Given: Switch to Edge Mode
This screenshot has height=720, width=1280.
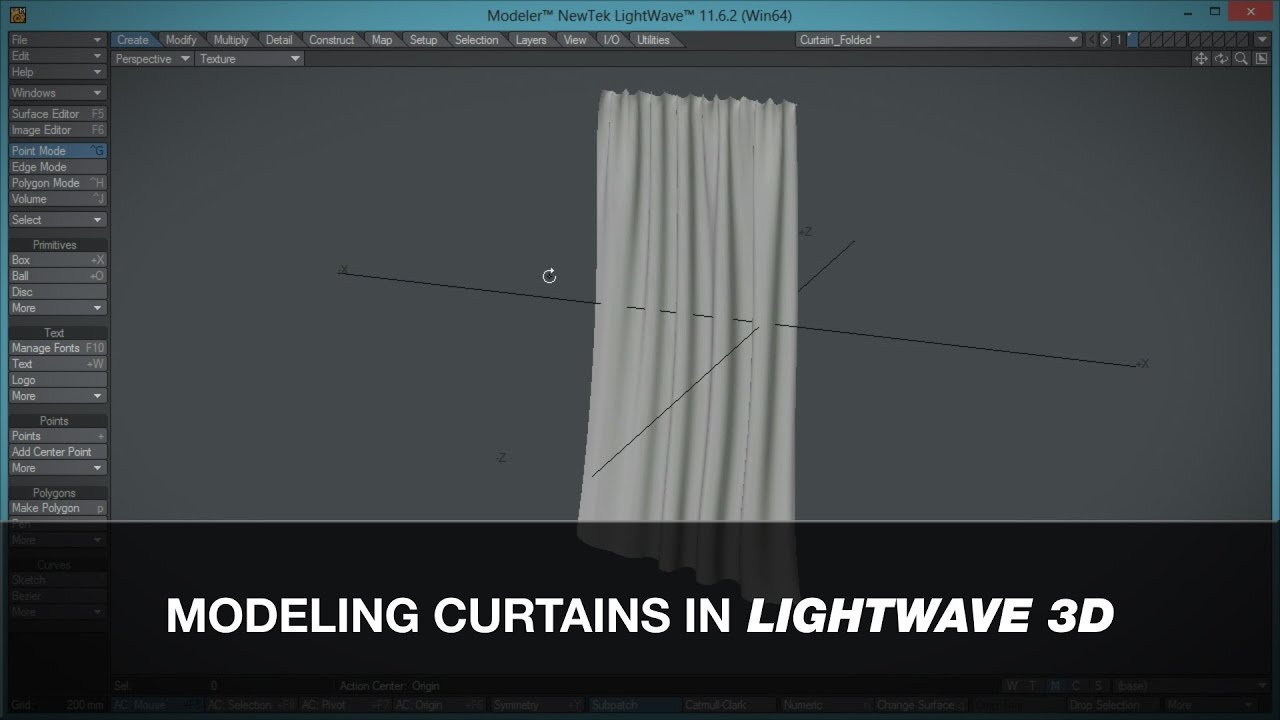Looking at the screenshot, I should click(x=57, y=167).
